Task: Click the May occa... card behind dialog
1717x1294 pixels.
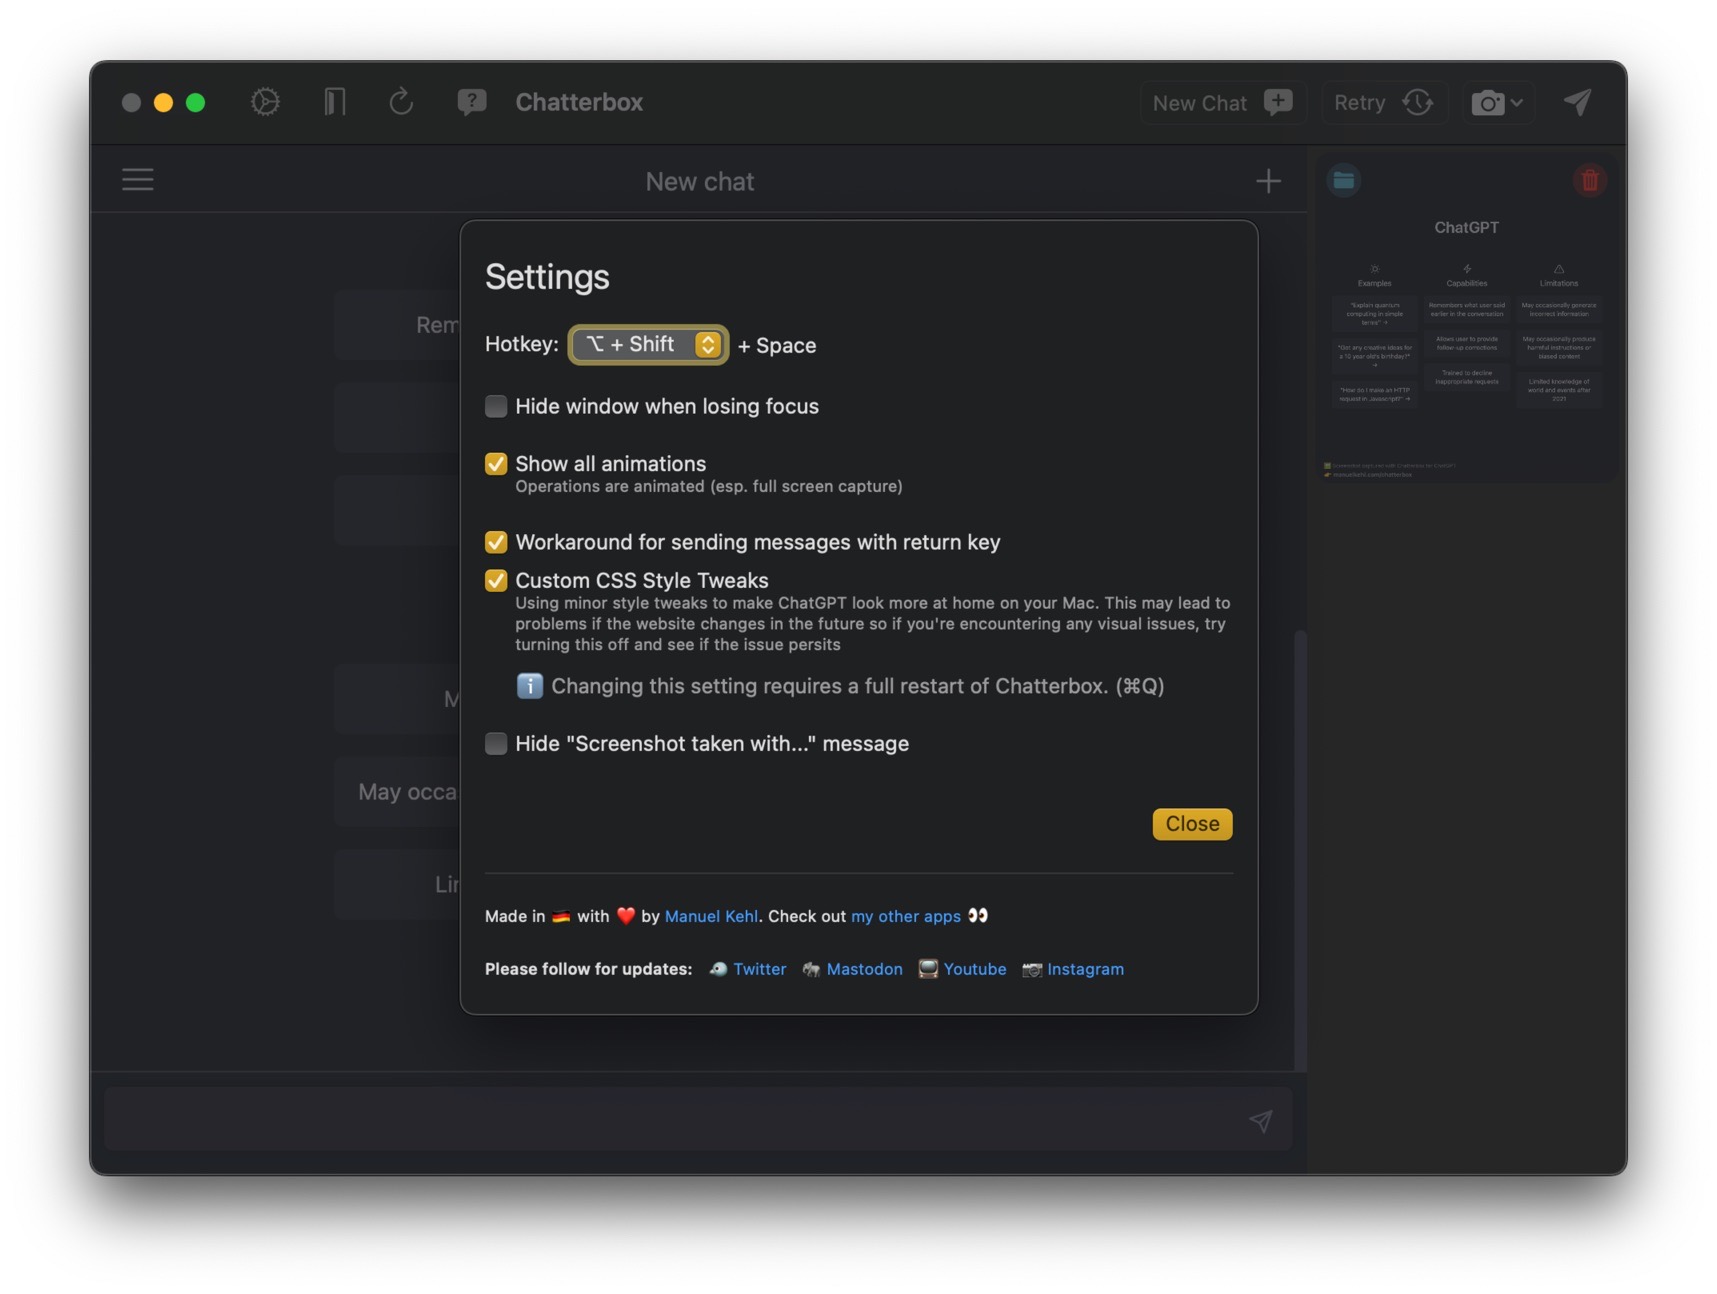Action: click(398, 792)
